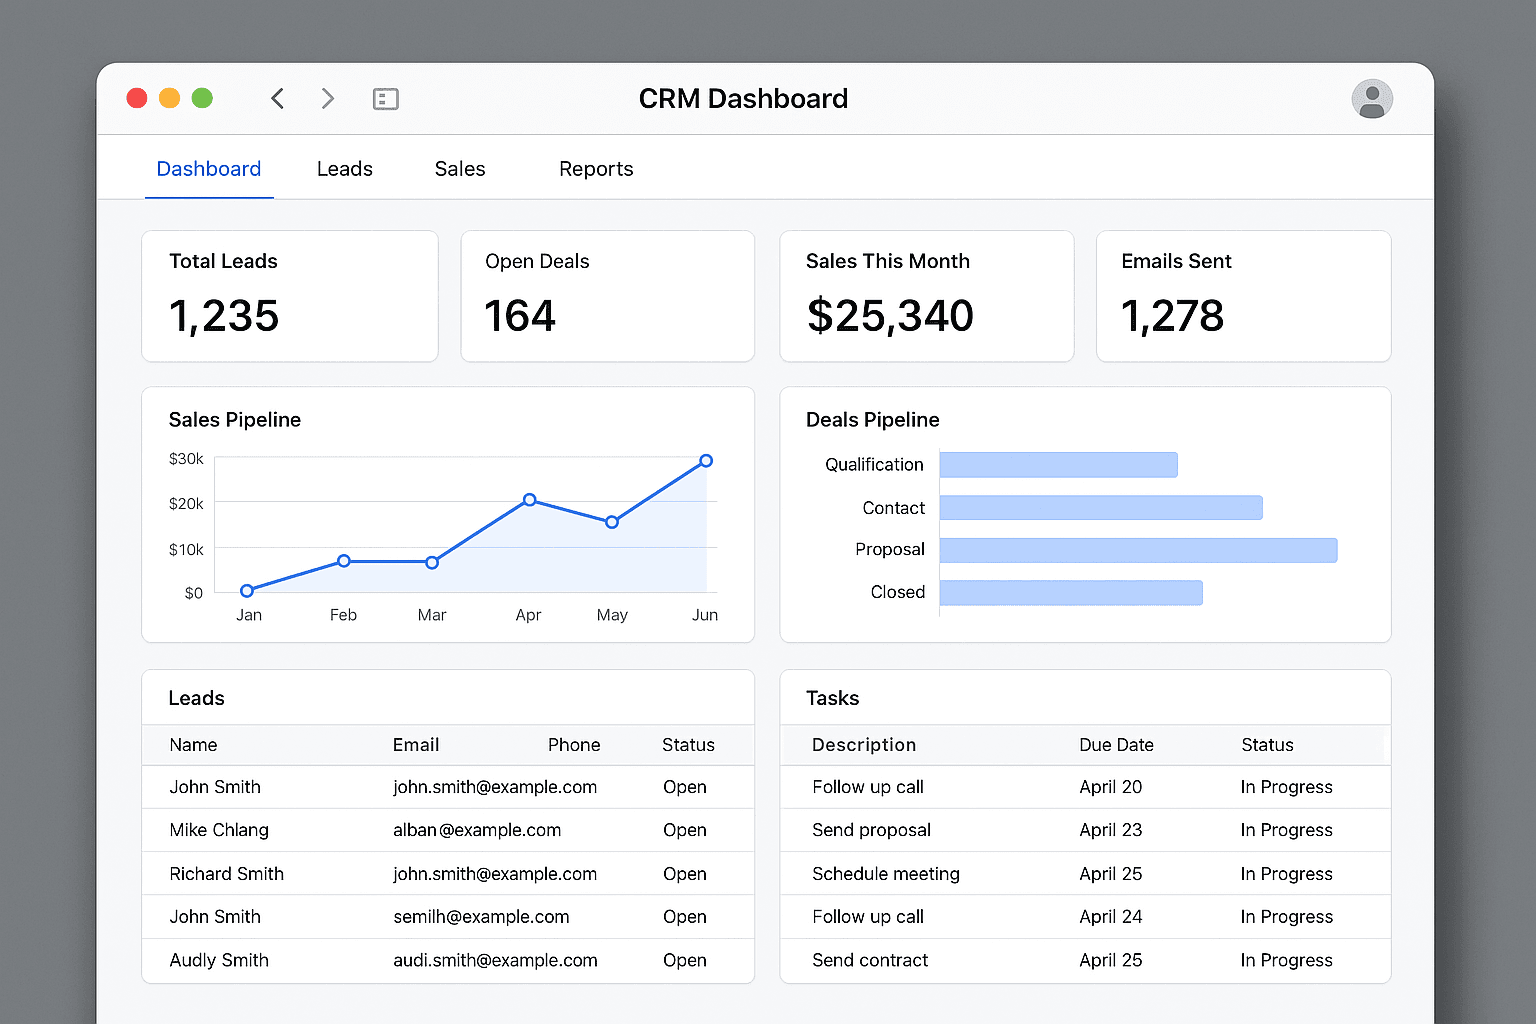Click the yellow minimize window button
Screen dimensions: 1536x1024
tap(170, 98)
